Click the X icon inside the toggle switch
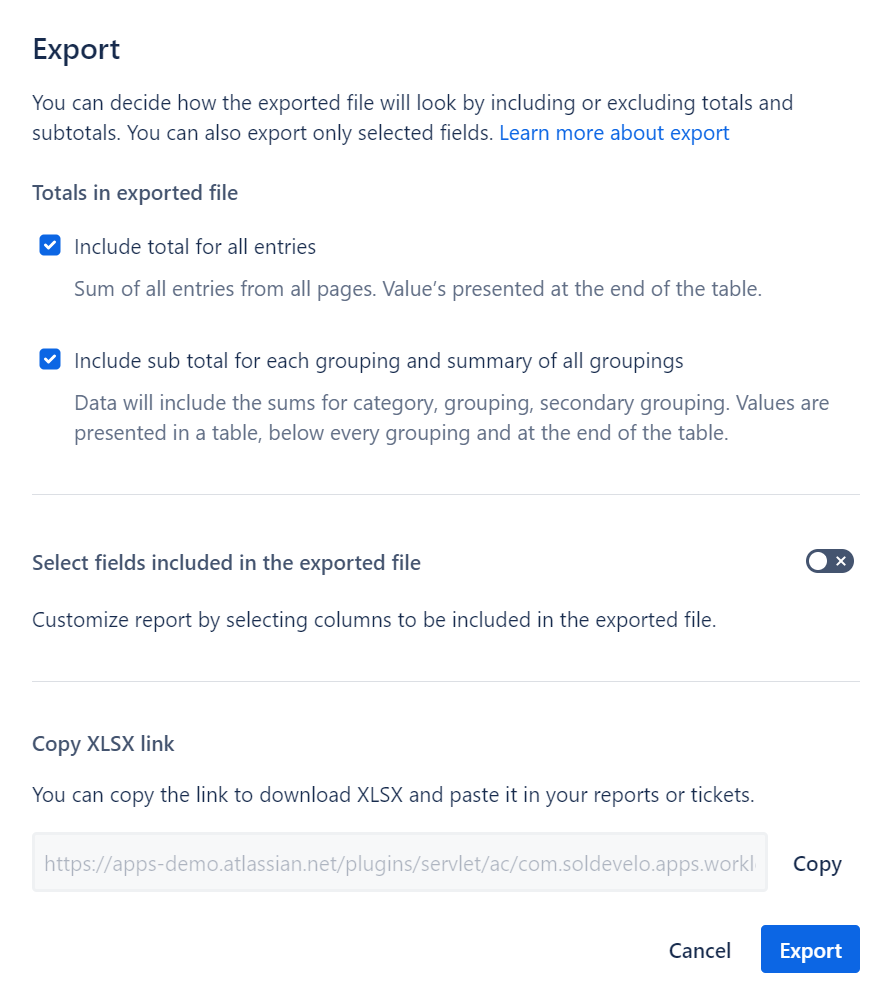Screen dimensions: 892x1003 click(x=841, y=562)
